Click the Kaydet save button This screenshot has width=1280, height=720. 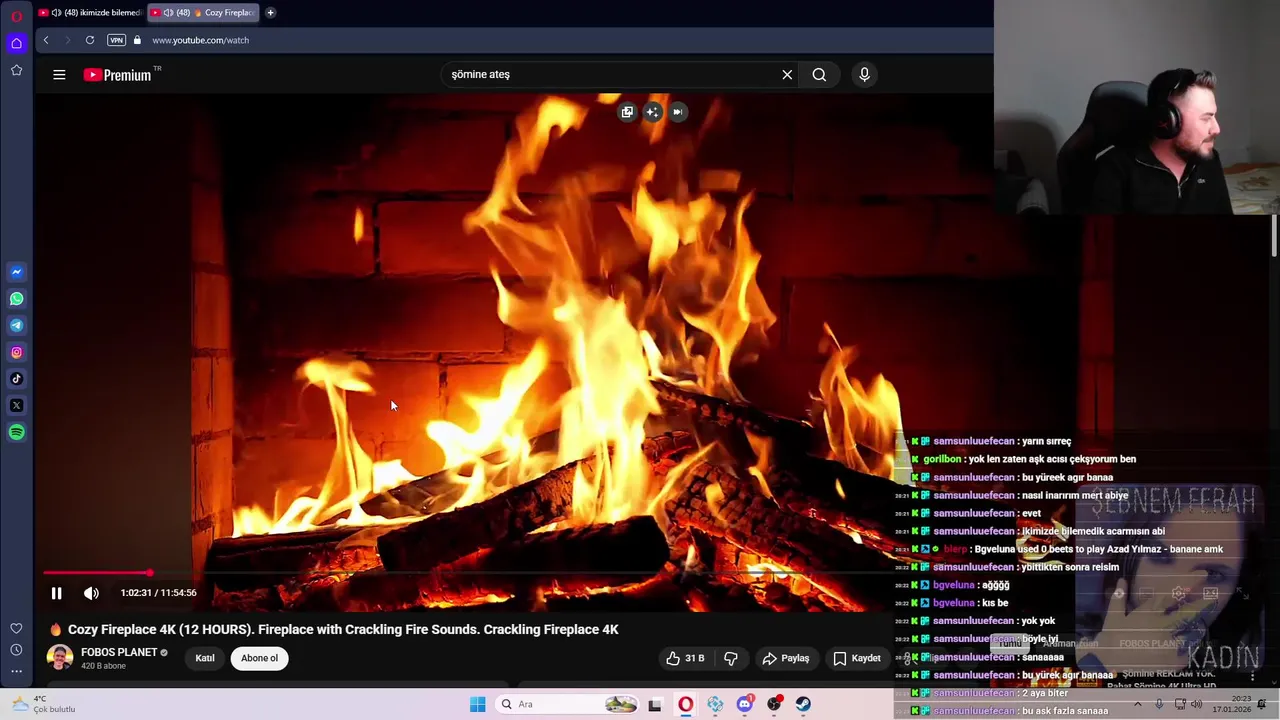[x=858, y=658]
